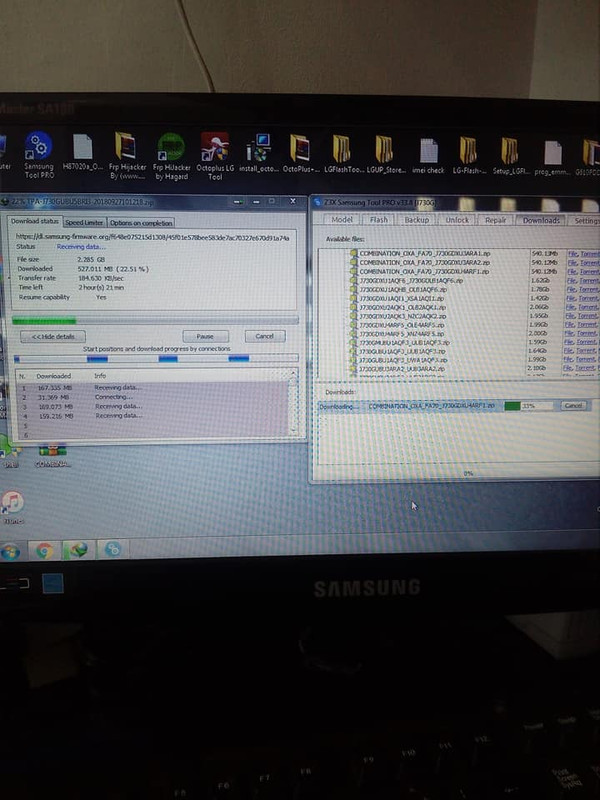Open Speed Limiter tab
The image size is (600, 800).
(84, 222)
